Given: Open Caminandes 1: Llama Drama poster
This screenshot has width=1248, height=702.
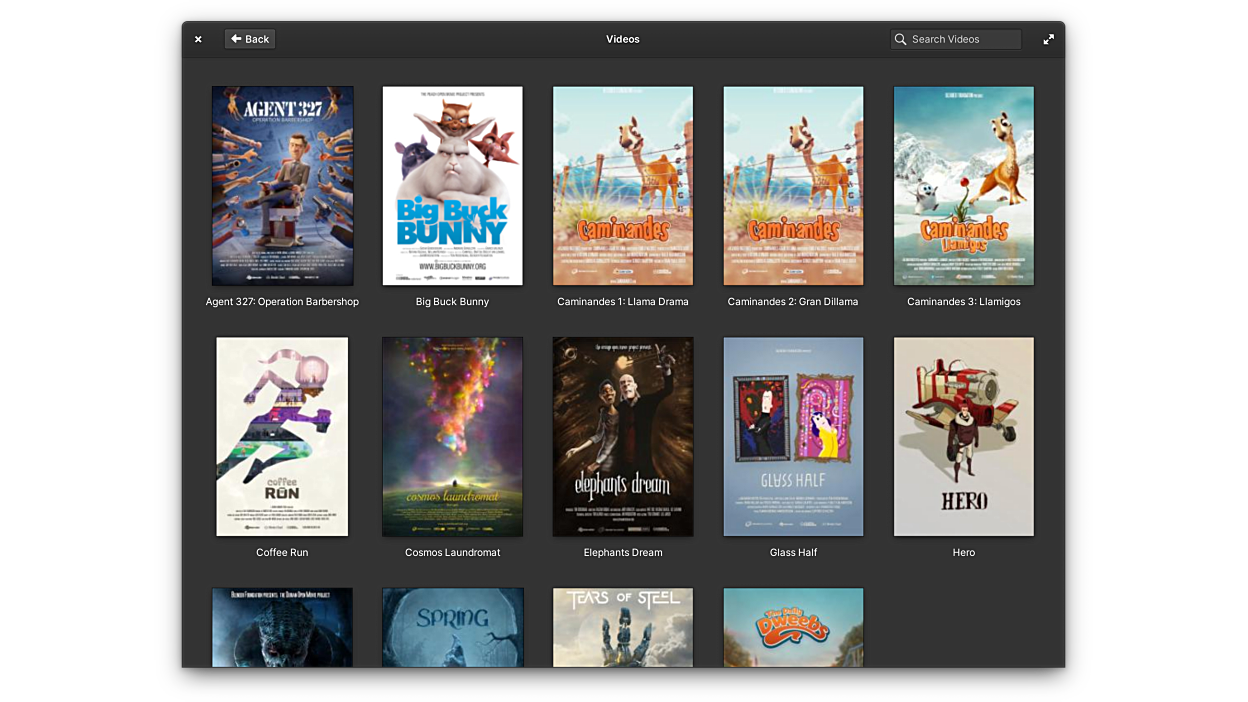Looking at the screenshot, I should [623, 186].
